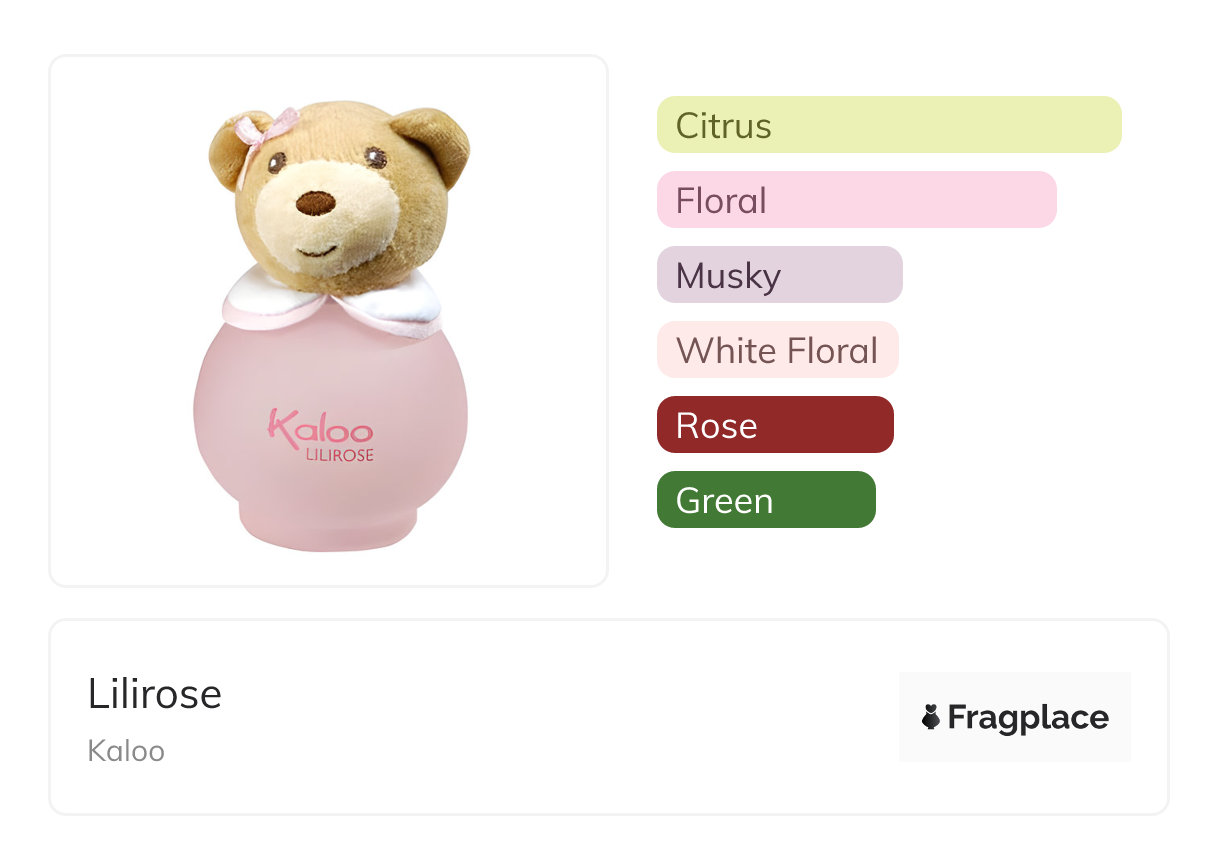Viewport: 1218px width, 864px height.
Task: Click the small Fragplace perfume icon
Action: click(x=931, y=717)
